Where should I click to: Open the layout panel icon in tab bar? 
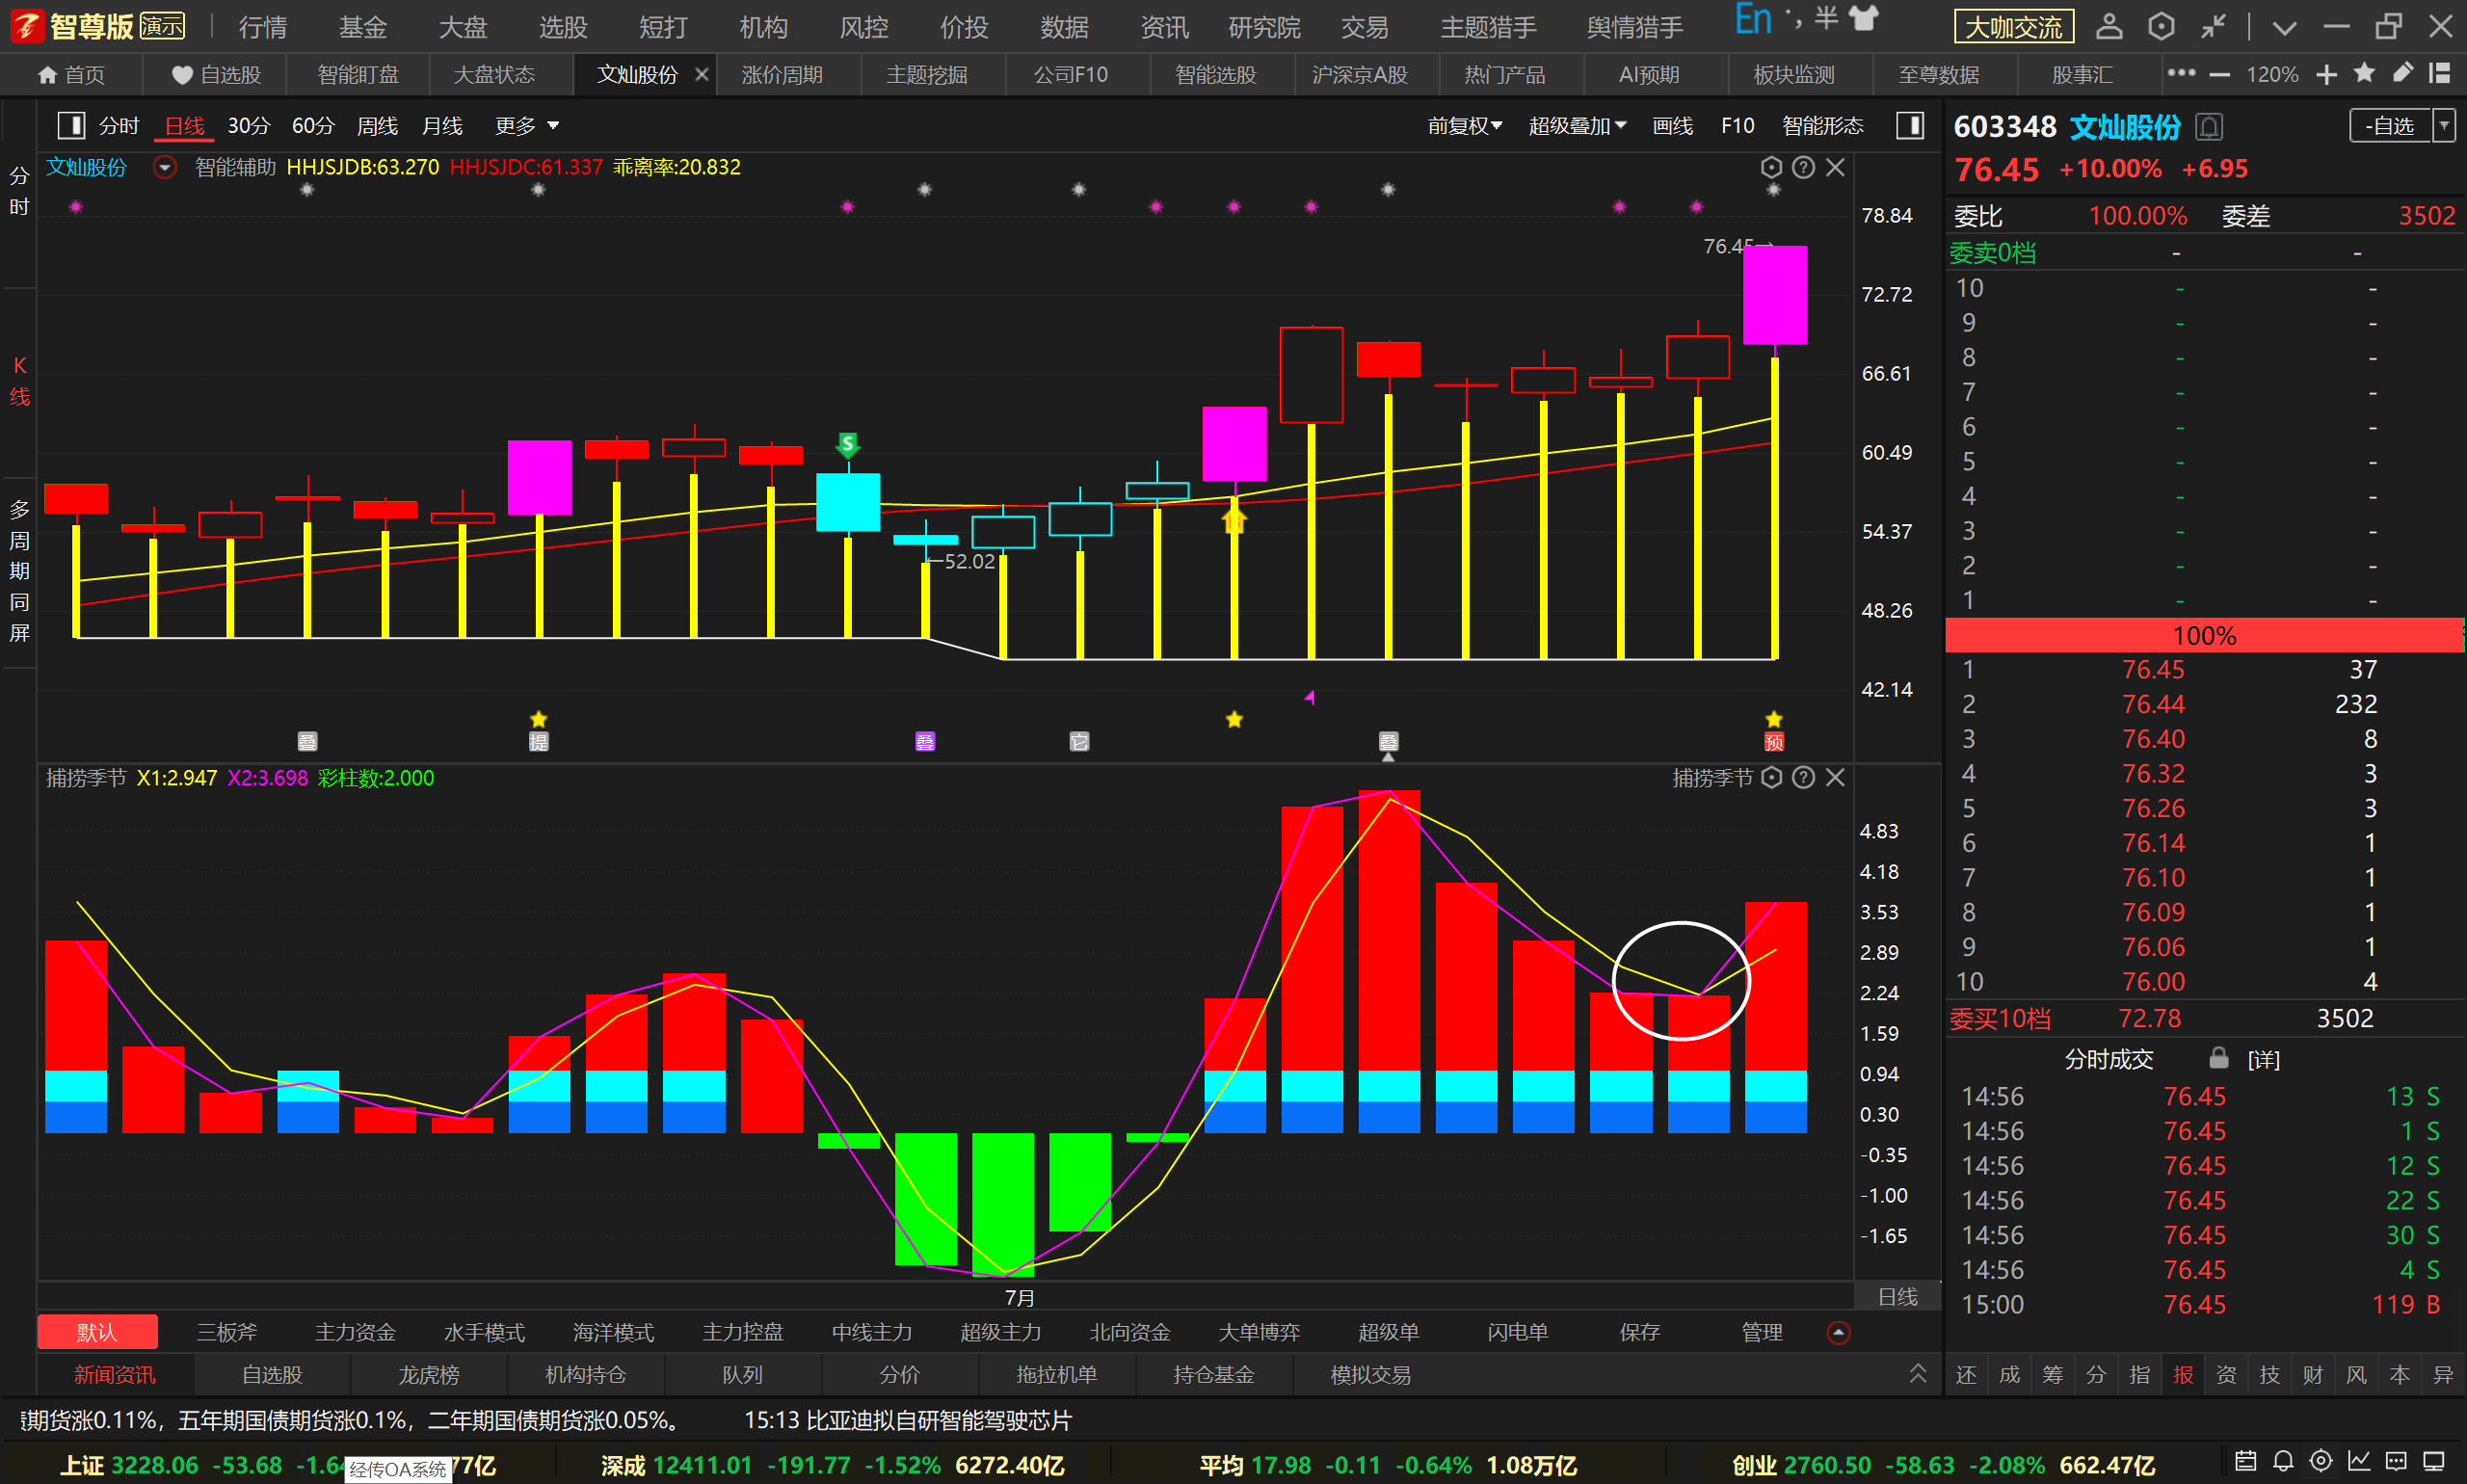click(2440, 73)
